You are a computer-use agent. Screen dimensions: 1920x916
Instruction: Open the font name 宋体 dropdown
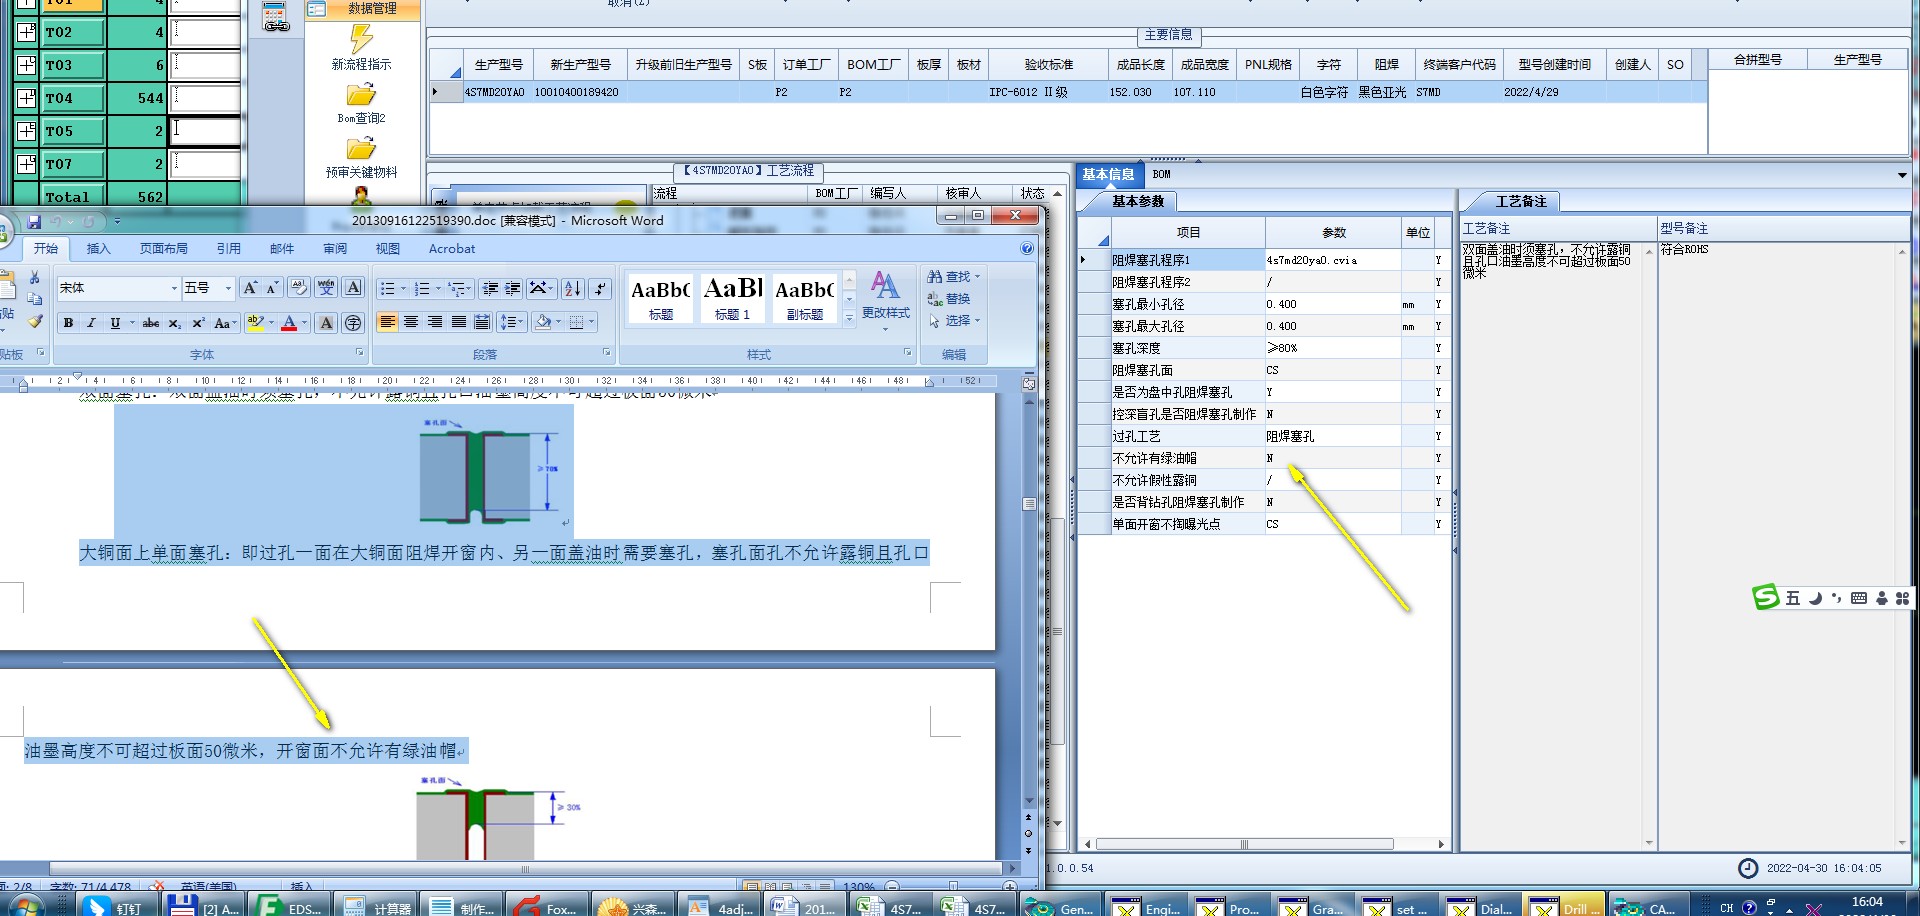(x=174, y=288)
